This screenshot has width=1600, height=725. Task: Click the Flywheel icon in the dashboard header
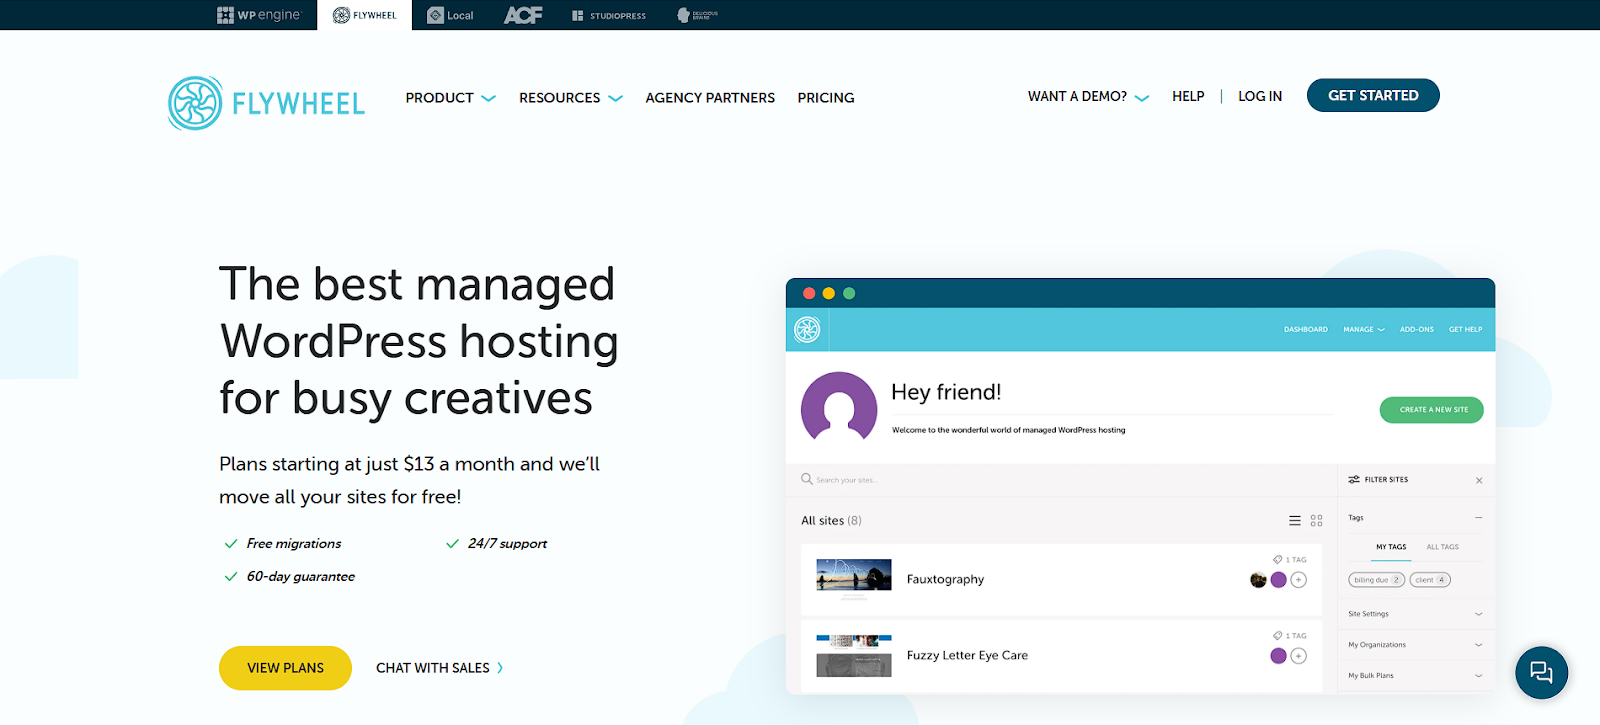[x=807, y=329]
